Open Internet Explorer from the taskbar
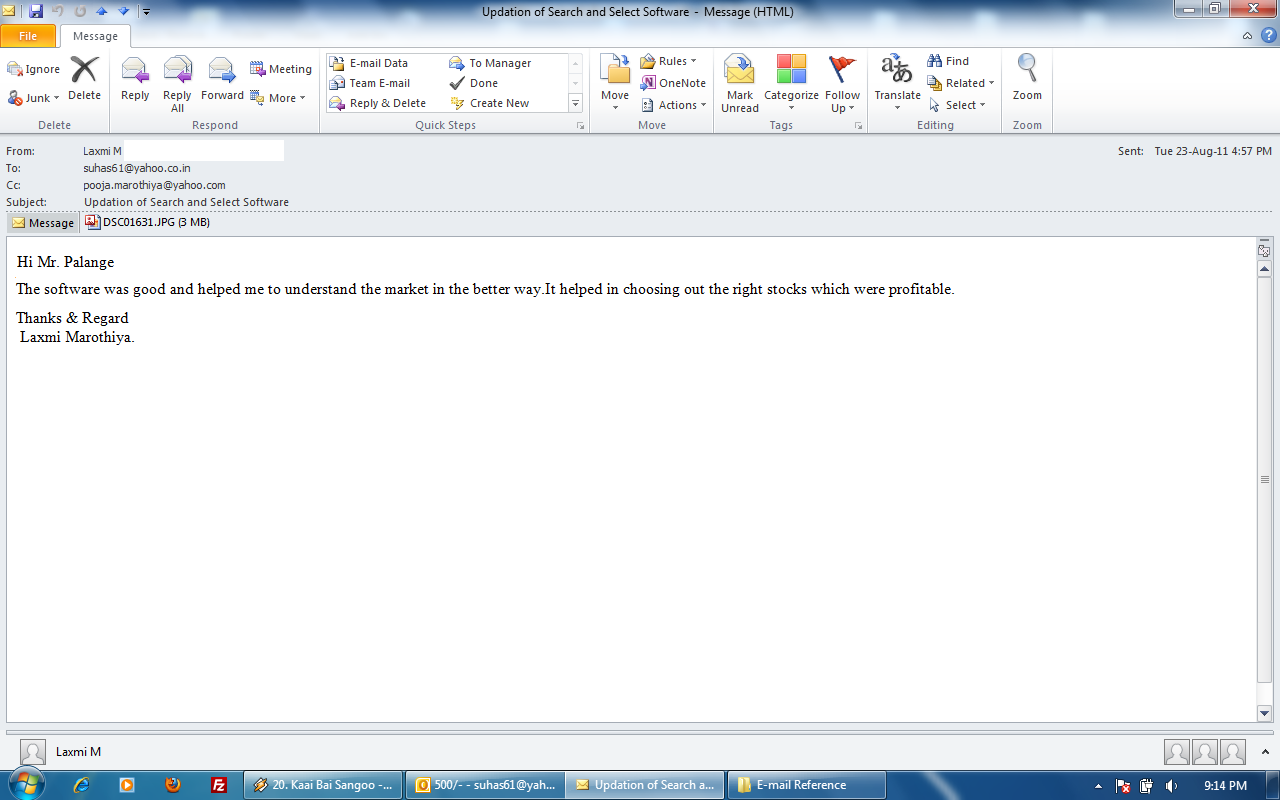 coord(82,785)
